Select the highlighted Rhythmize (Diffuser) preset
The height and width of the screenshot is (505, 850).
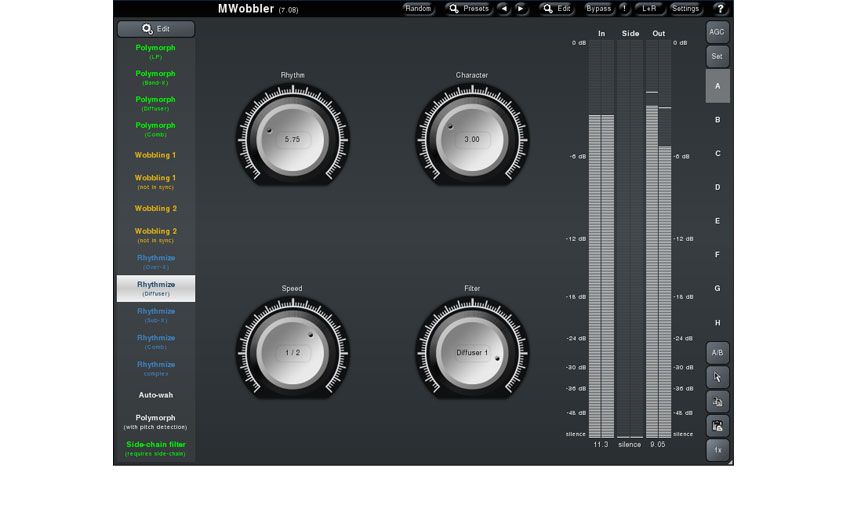coord(156,288)
